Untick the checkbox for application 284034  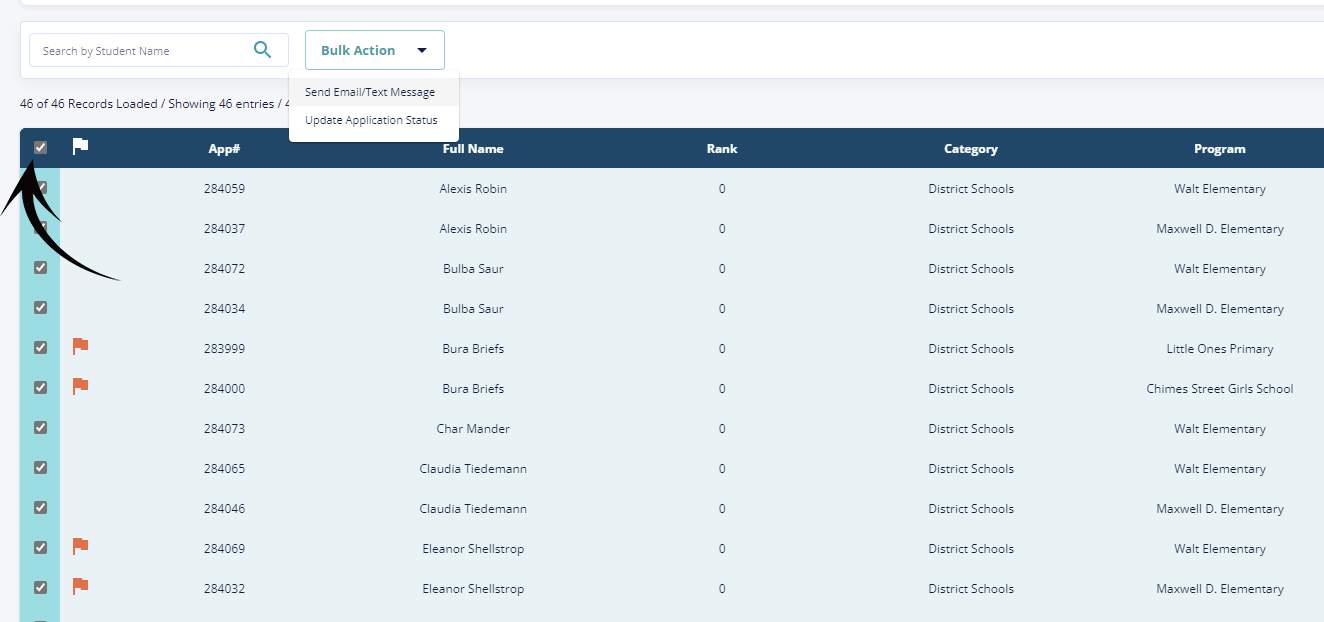pyautogui.click(x=40, y=308)
